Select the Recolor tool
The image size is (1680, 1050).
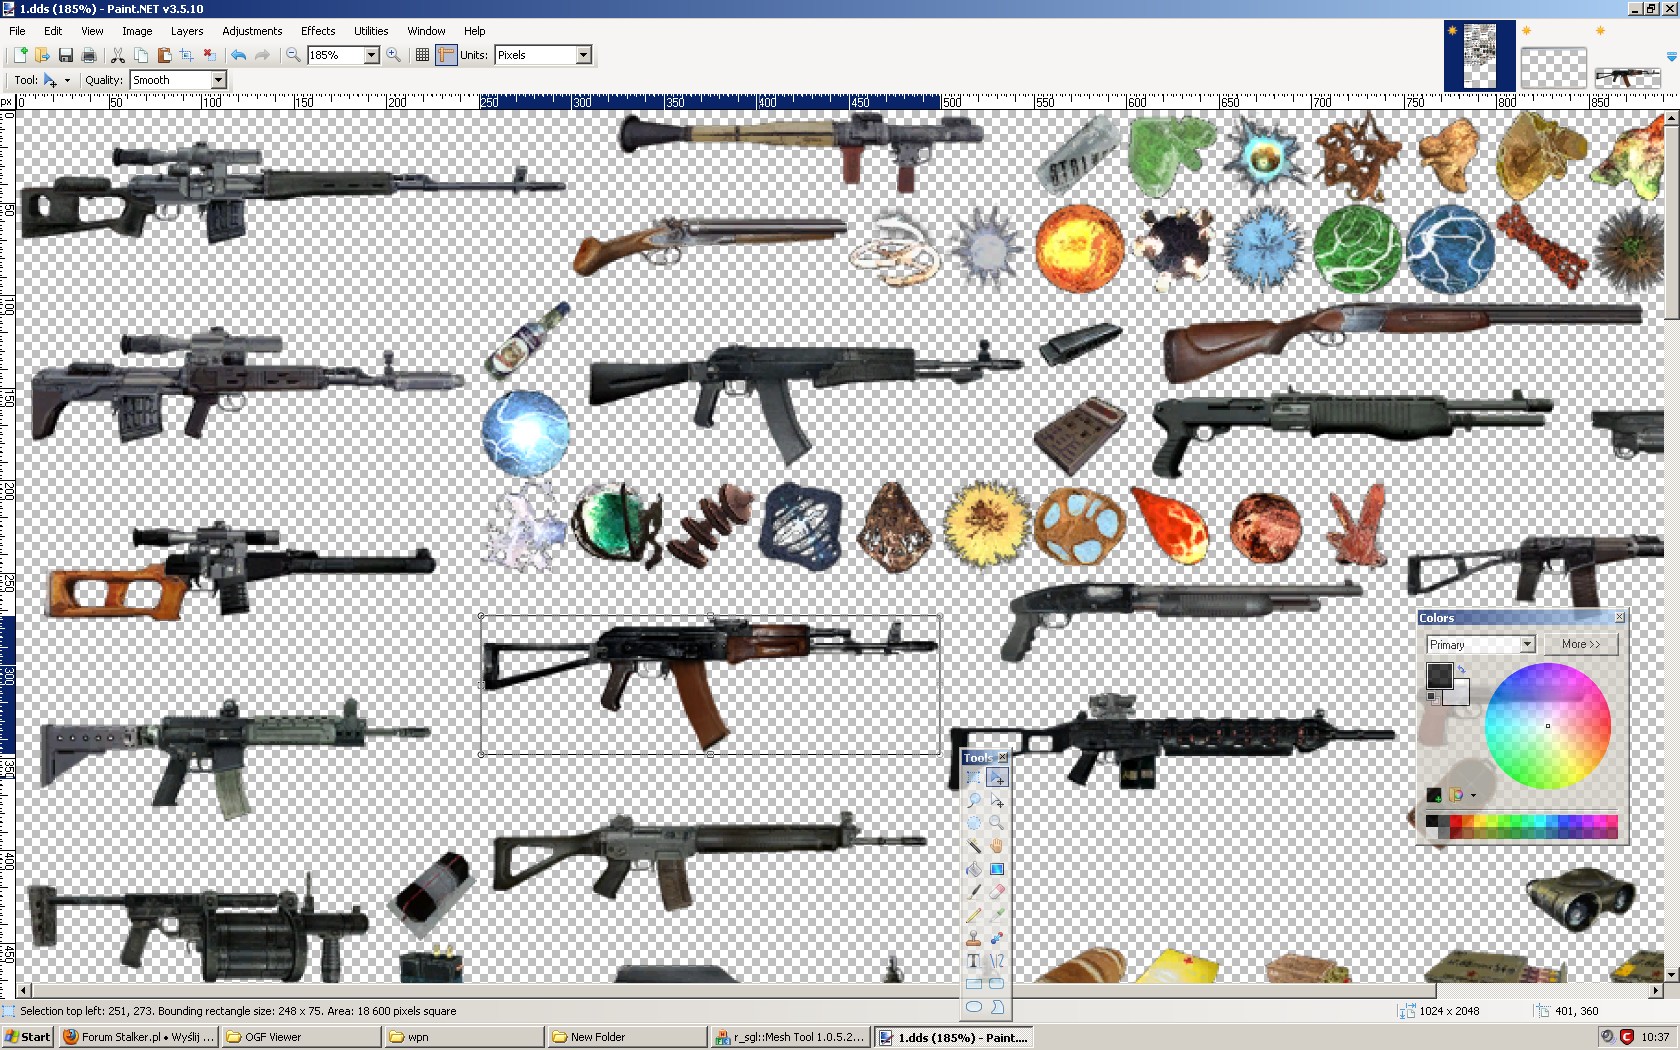click(997, 939)
